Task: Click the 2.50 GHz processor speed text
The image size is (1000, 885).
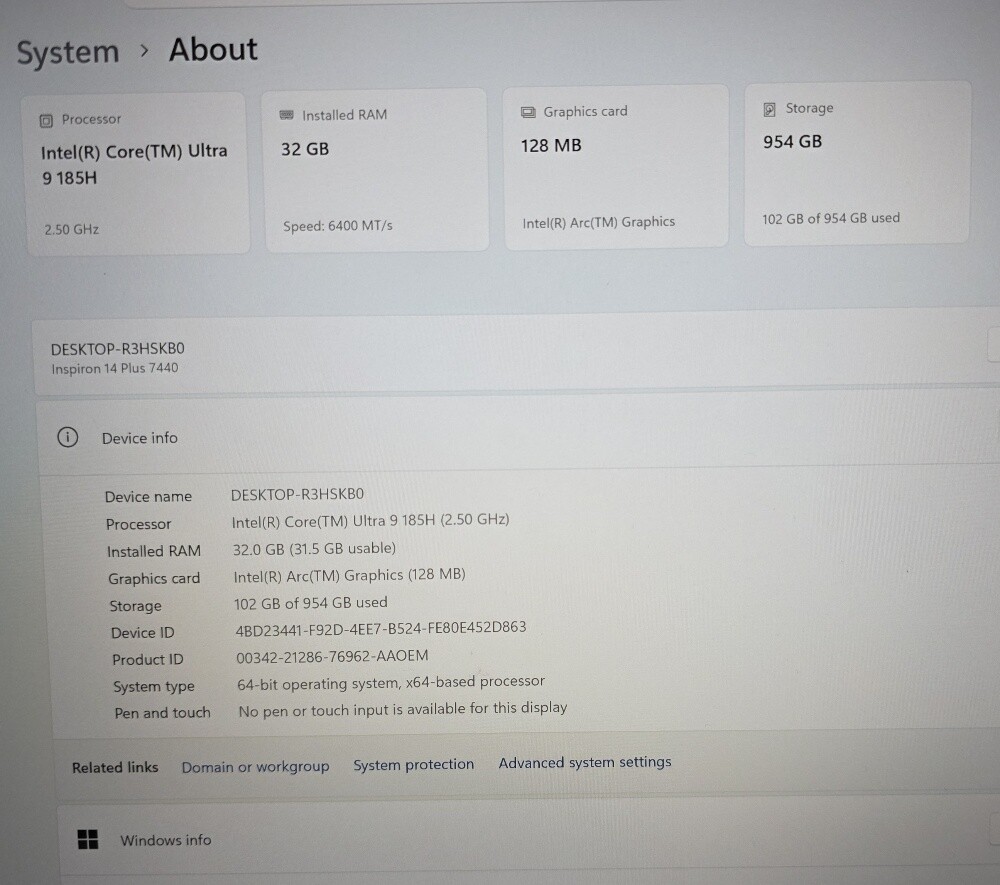Action: click(x=71, y=230)
